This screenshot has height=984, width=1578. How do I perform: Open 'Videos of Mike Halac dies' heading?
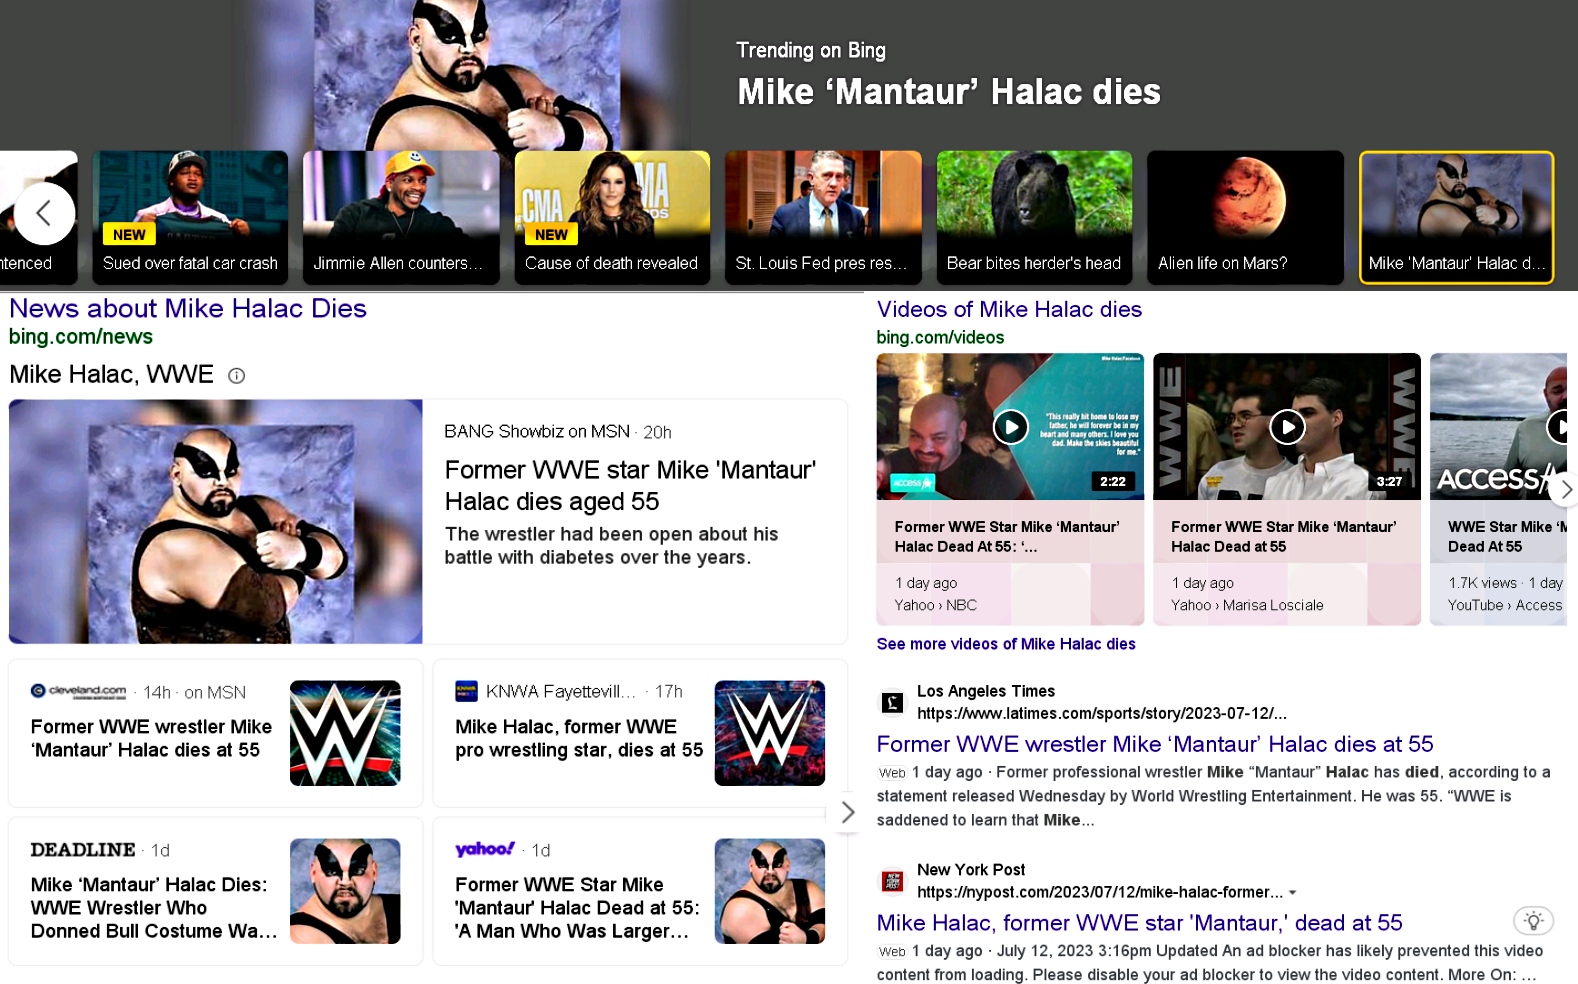(1009, 309)
